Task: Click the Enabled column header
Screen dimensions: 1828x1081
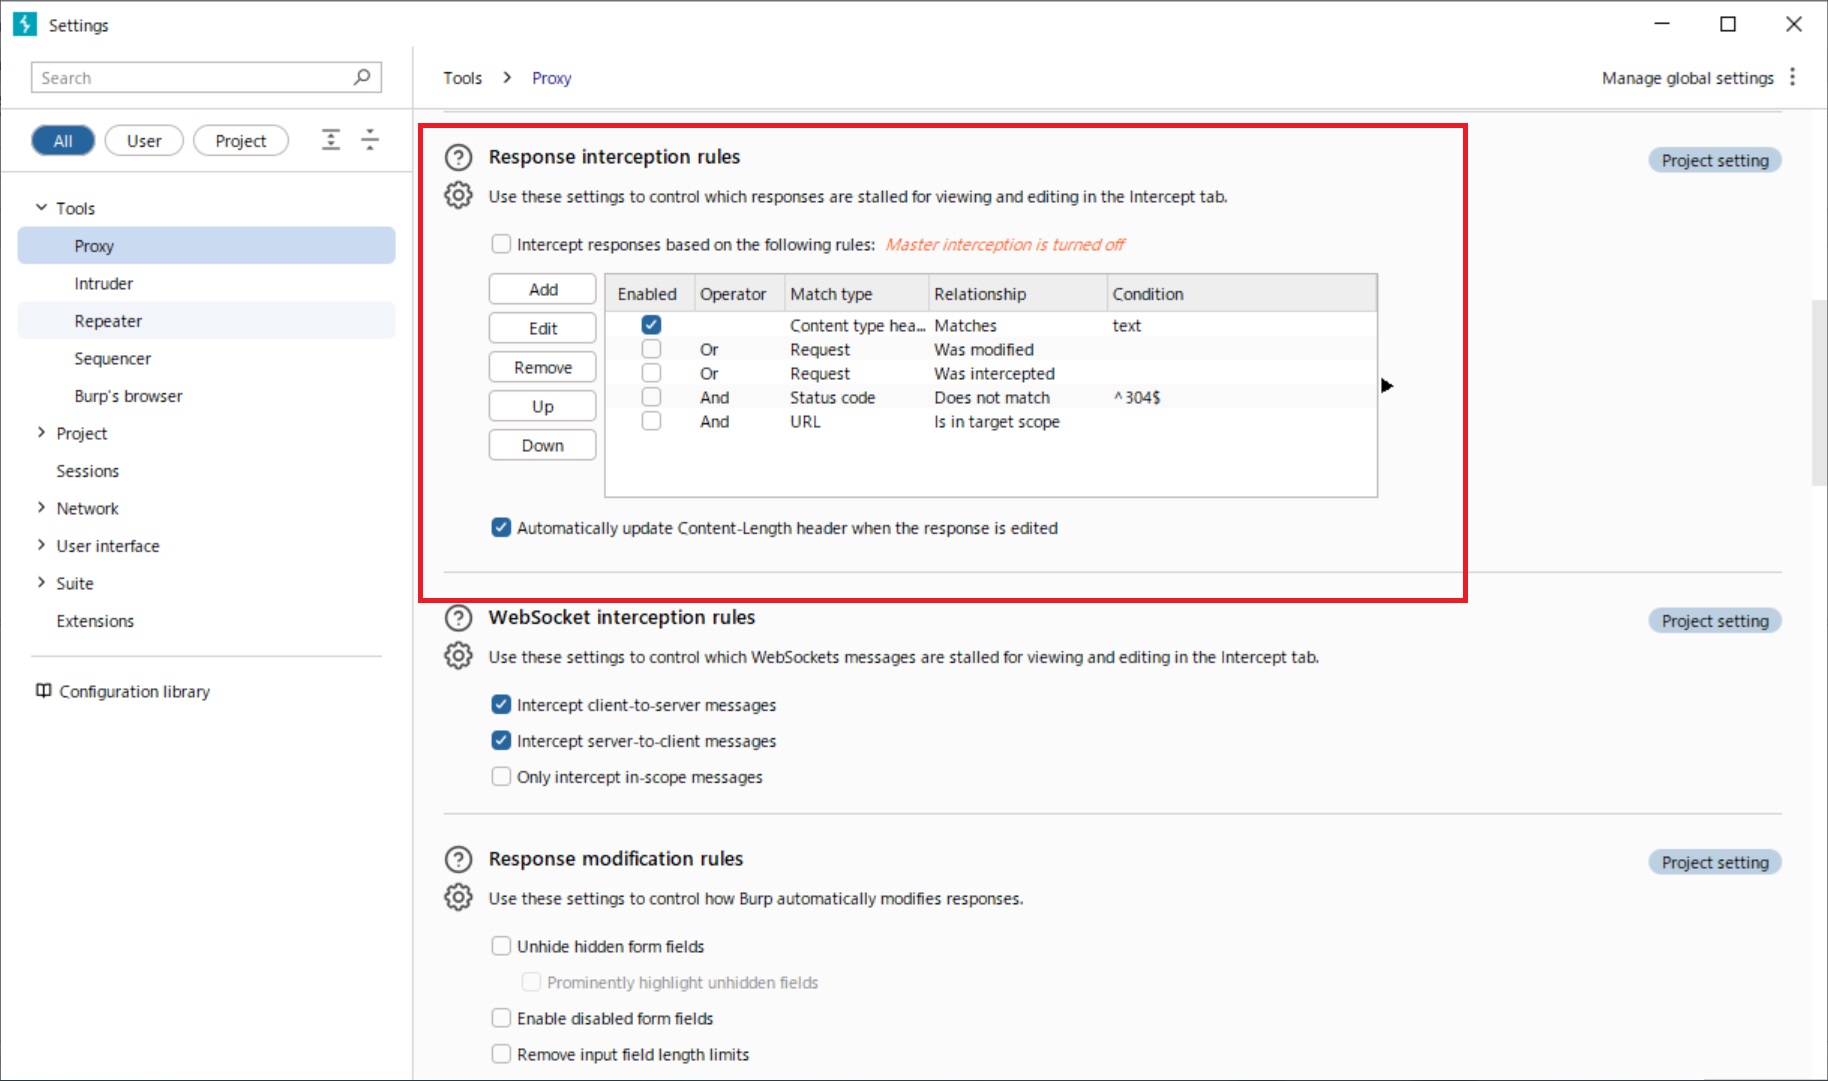Action: coord(650,293)
